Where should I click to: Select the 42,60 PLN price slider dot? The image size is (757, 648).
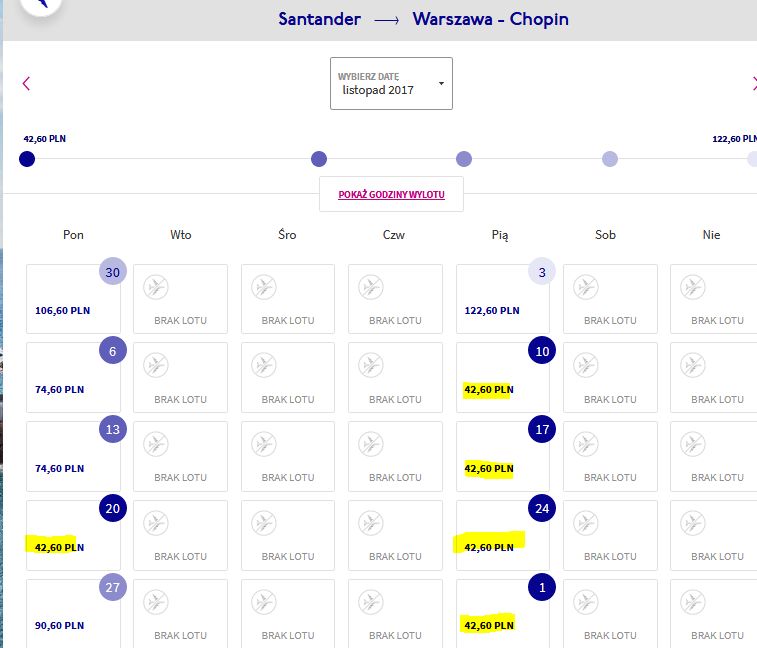pyautogui.click(x=27, y=159)
